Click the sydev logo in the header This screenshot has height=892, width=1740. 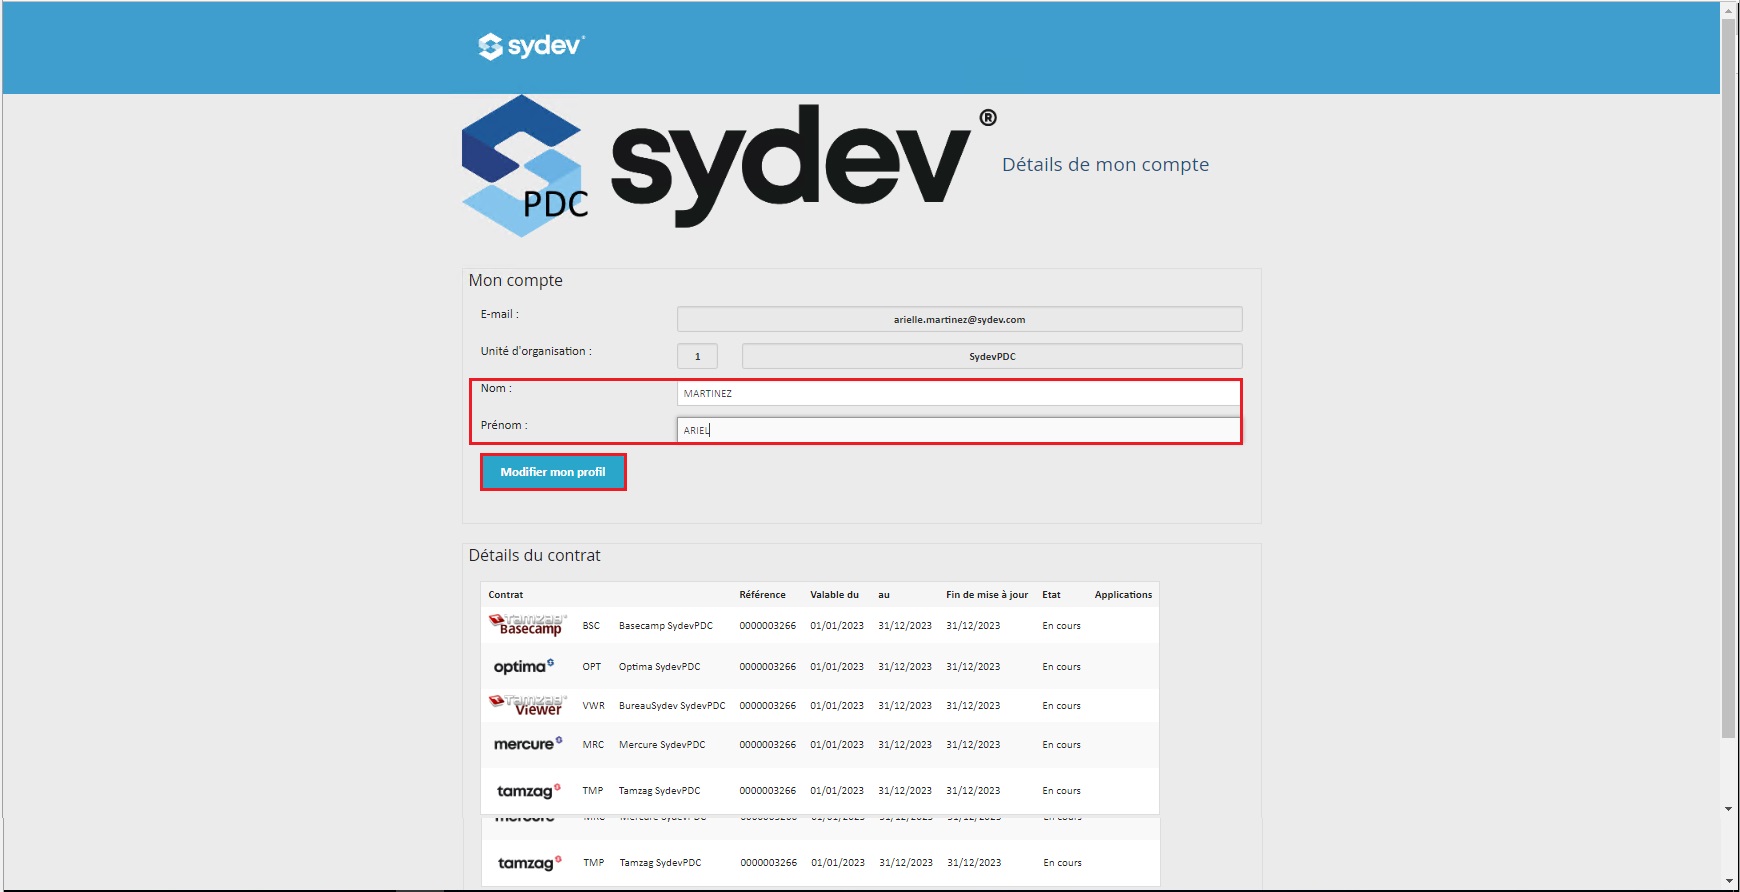[531, 46]
